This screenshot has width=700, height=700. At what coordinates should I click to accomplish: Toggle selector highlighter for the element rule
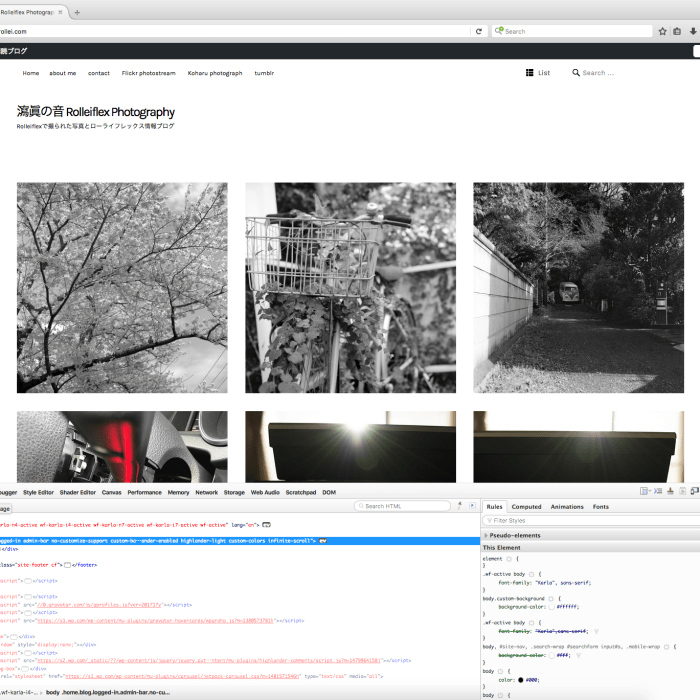pos(508,559)
